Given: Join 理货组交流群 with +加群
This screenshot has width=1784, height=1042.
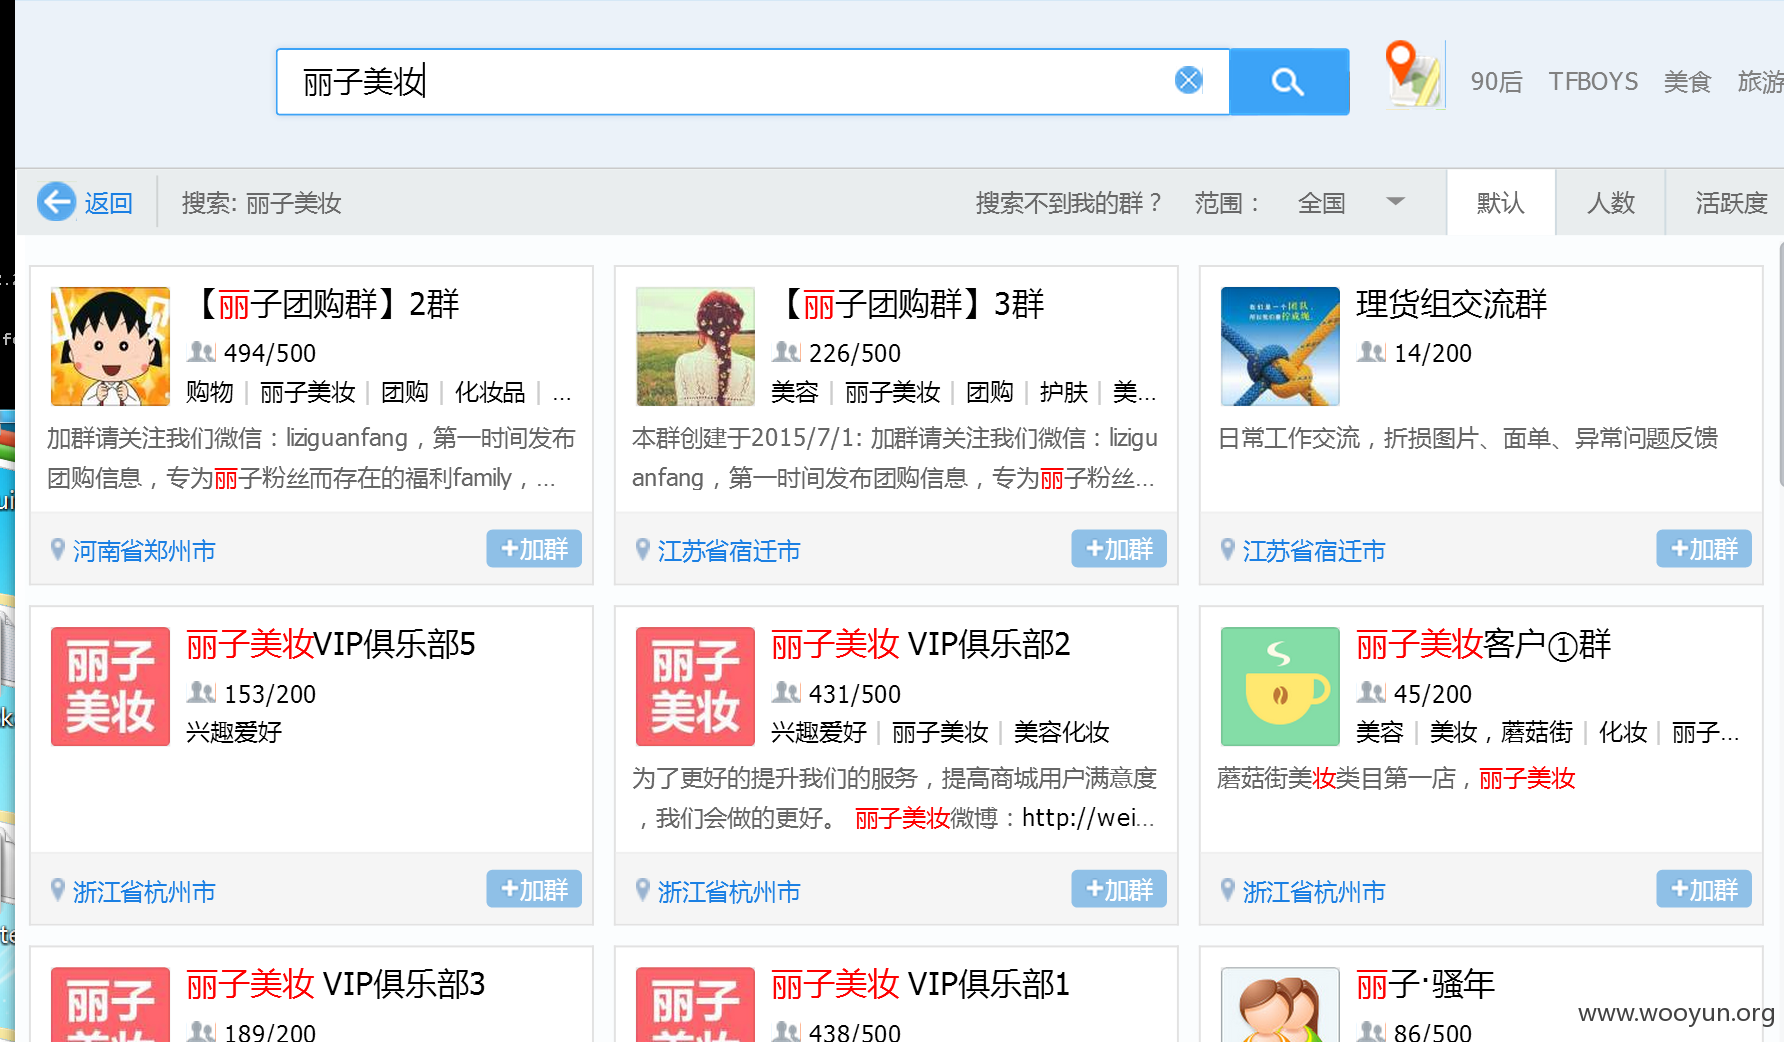Looking at the screenshot, I should 1704,548.
